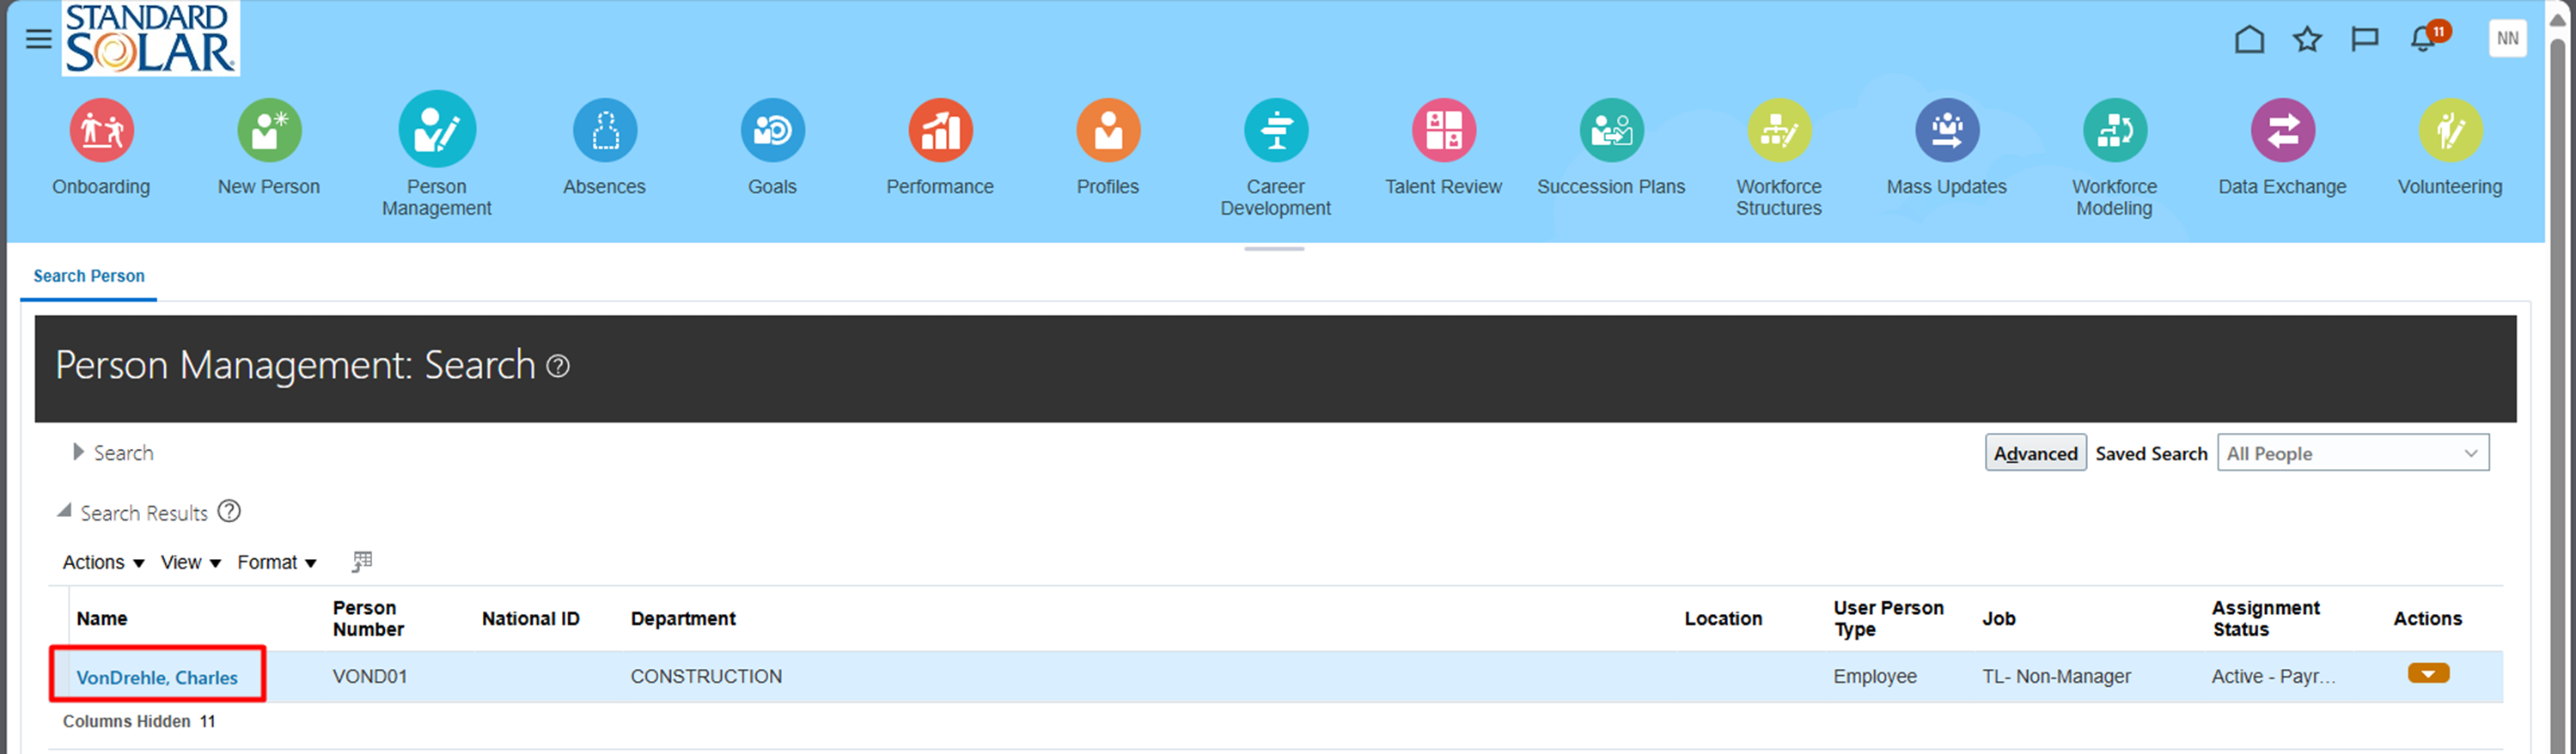This screenshot has width=2576, height=754.
Task: Click the Department column header
Action: tap(683, 619)
